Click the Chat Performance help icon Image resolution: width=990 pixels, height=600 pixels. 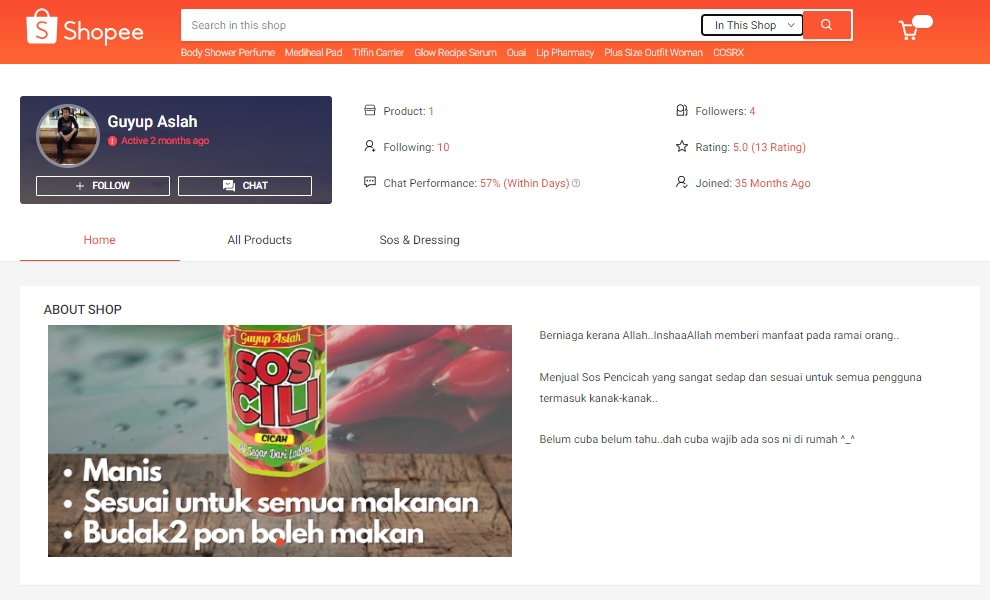tap(576, 184)
